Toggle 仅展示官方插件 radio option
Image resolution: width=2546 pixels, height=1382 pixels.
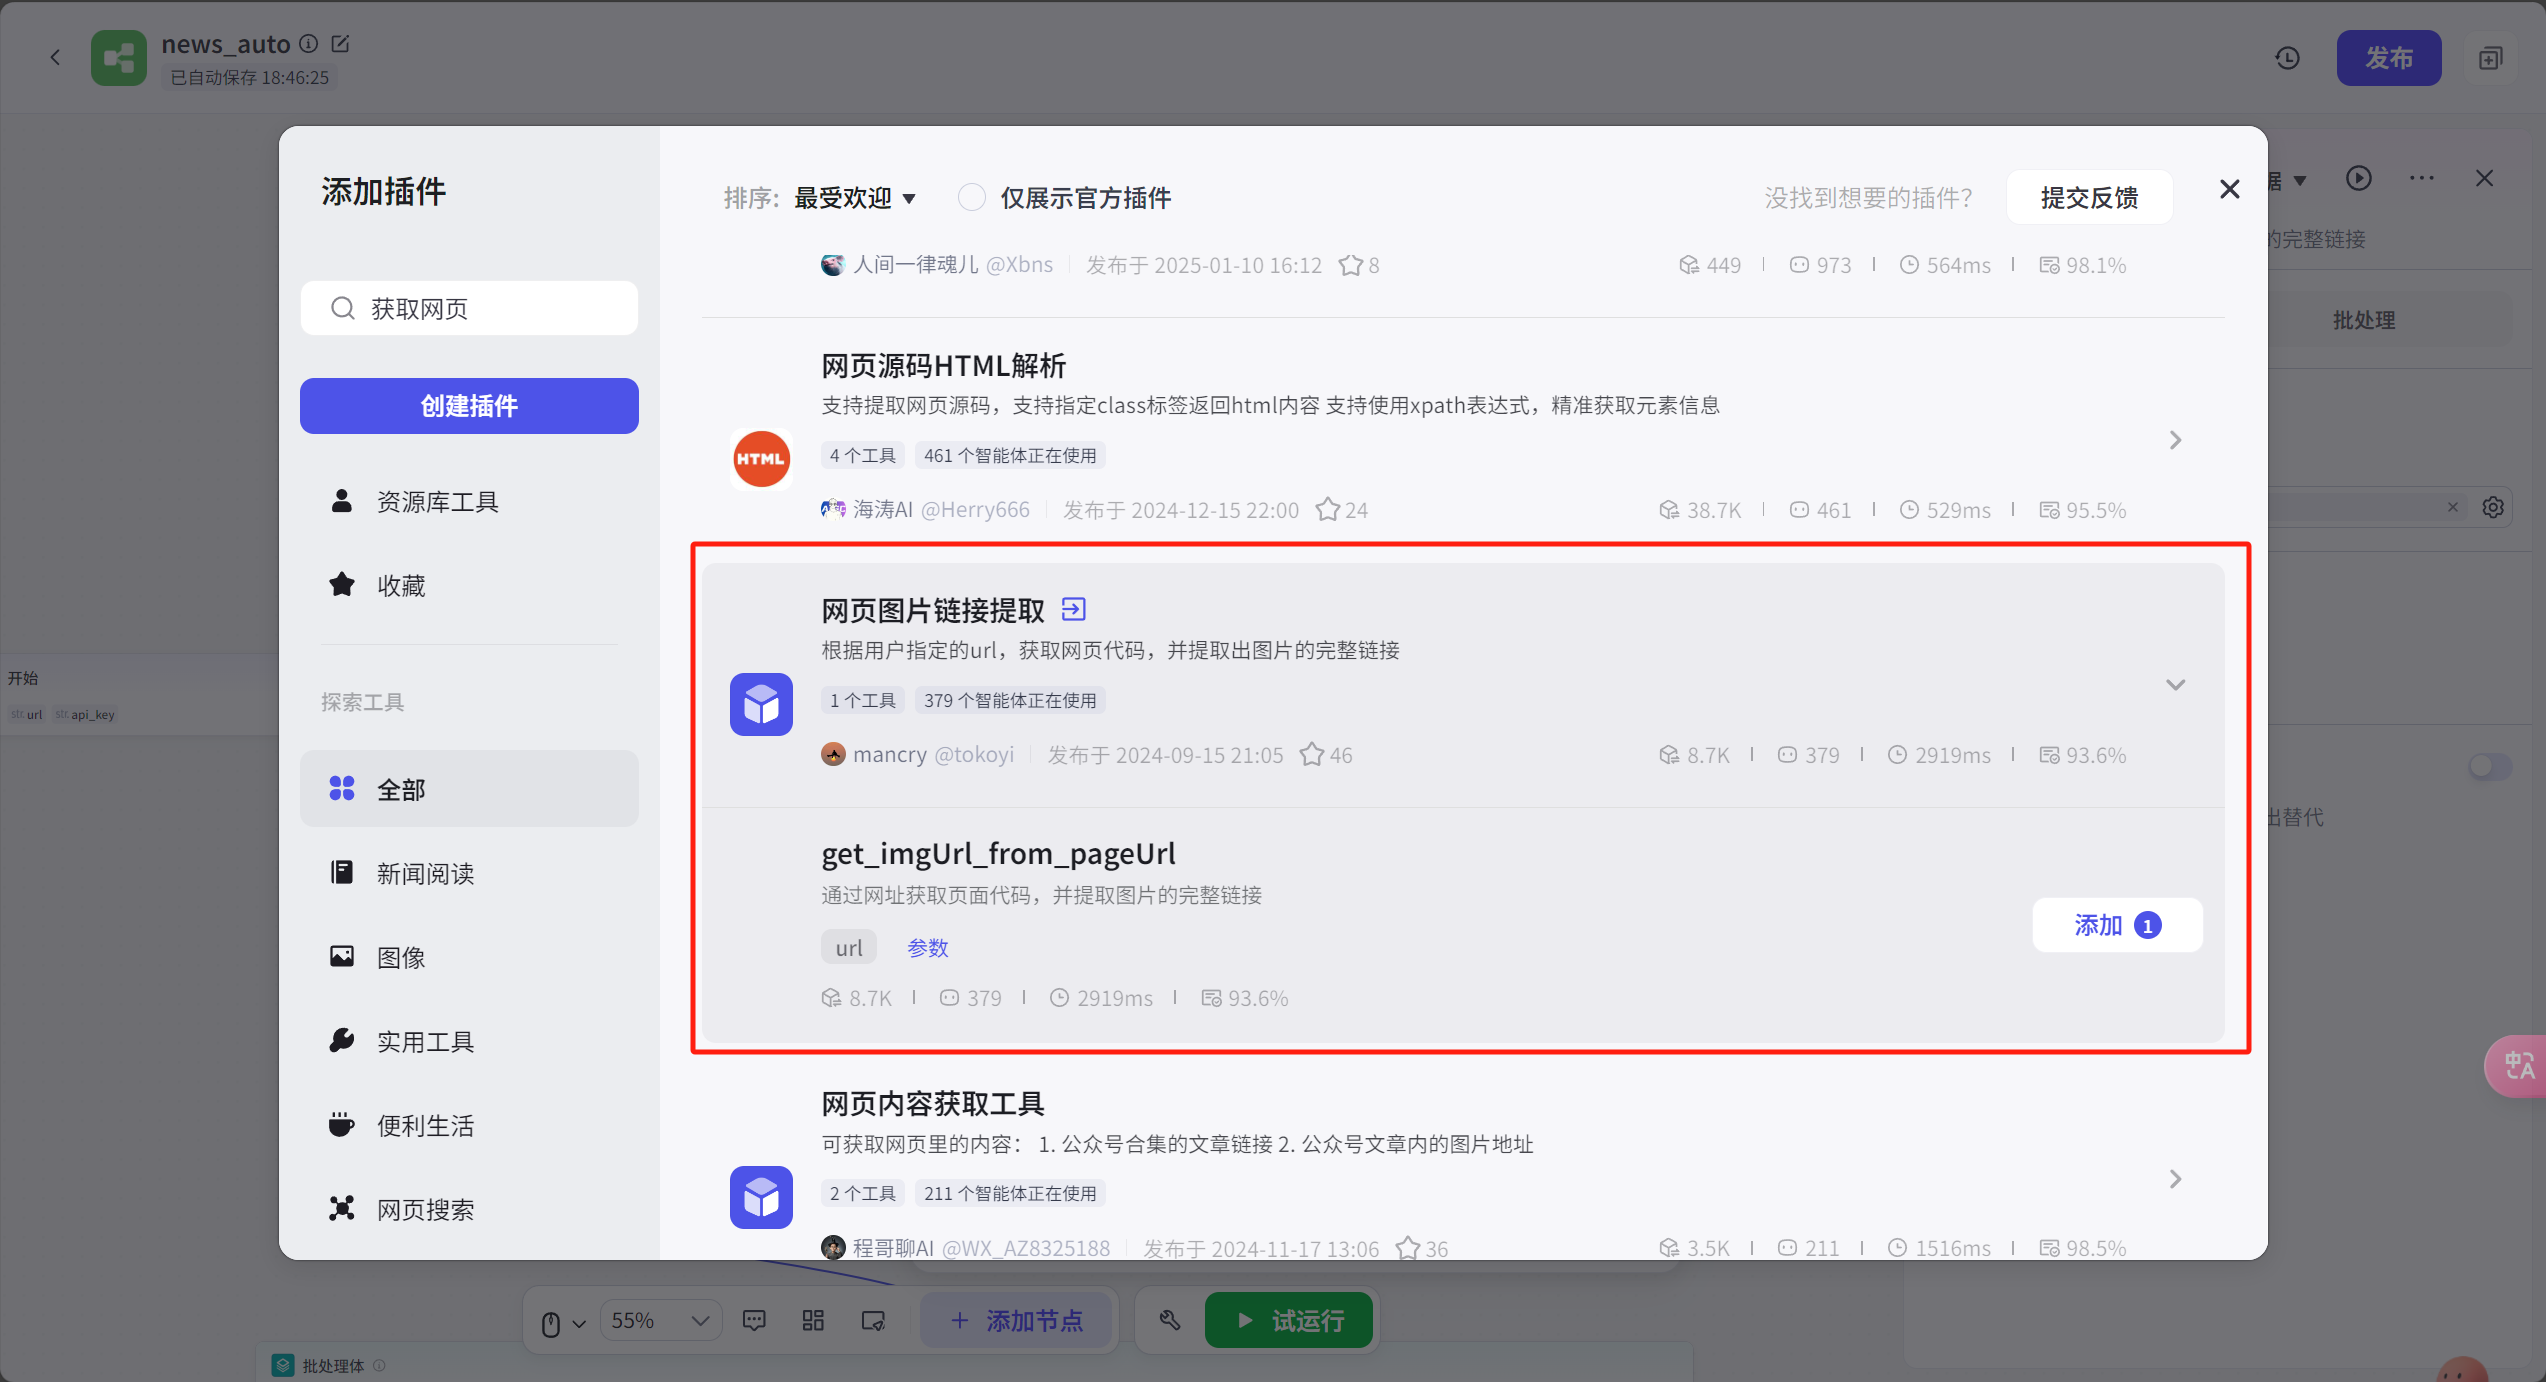coord(971,198)
